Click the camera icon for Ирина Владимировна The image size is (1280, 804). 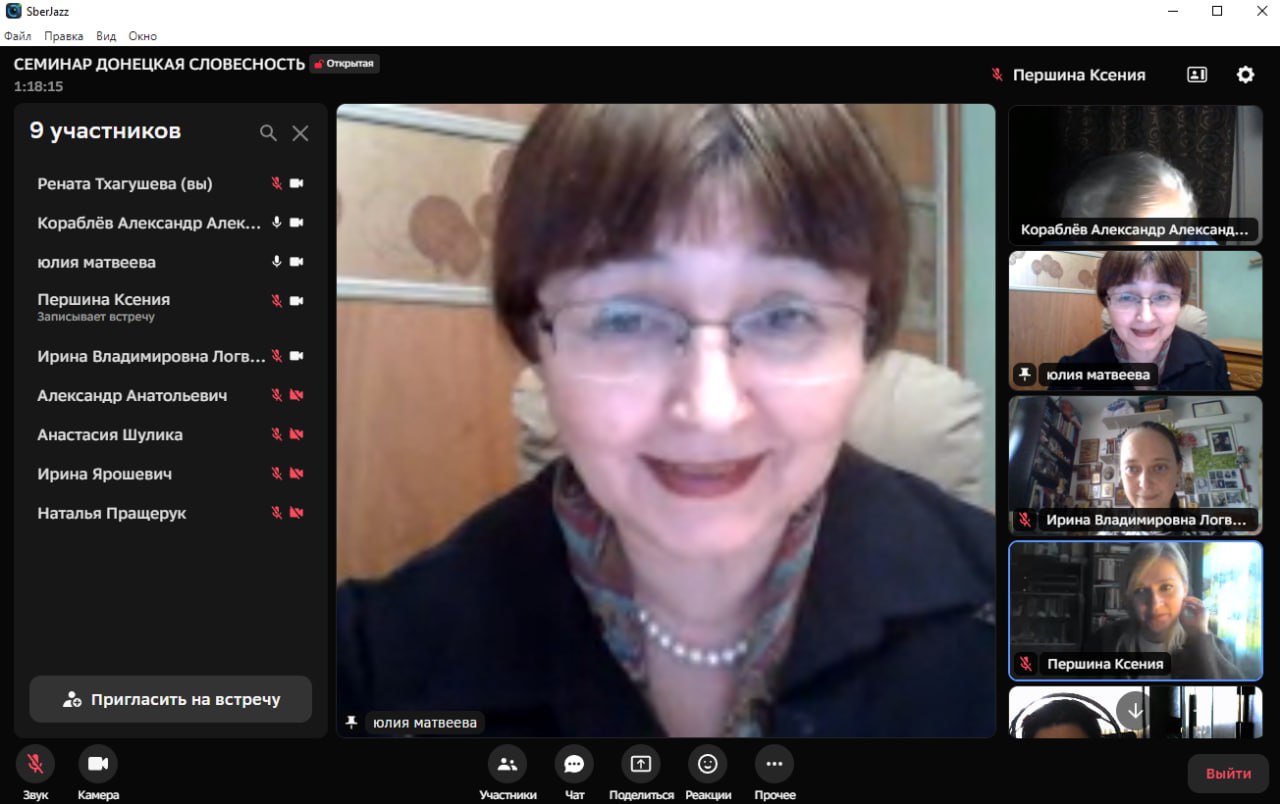pos(296,356)
